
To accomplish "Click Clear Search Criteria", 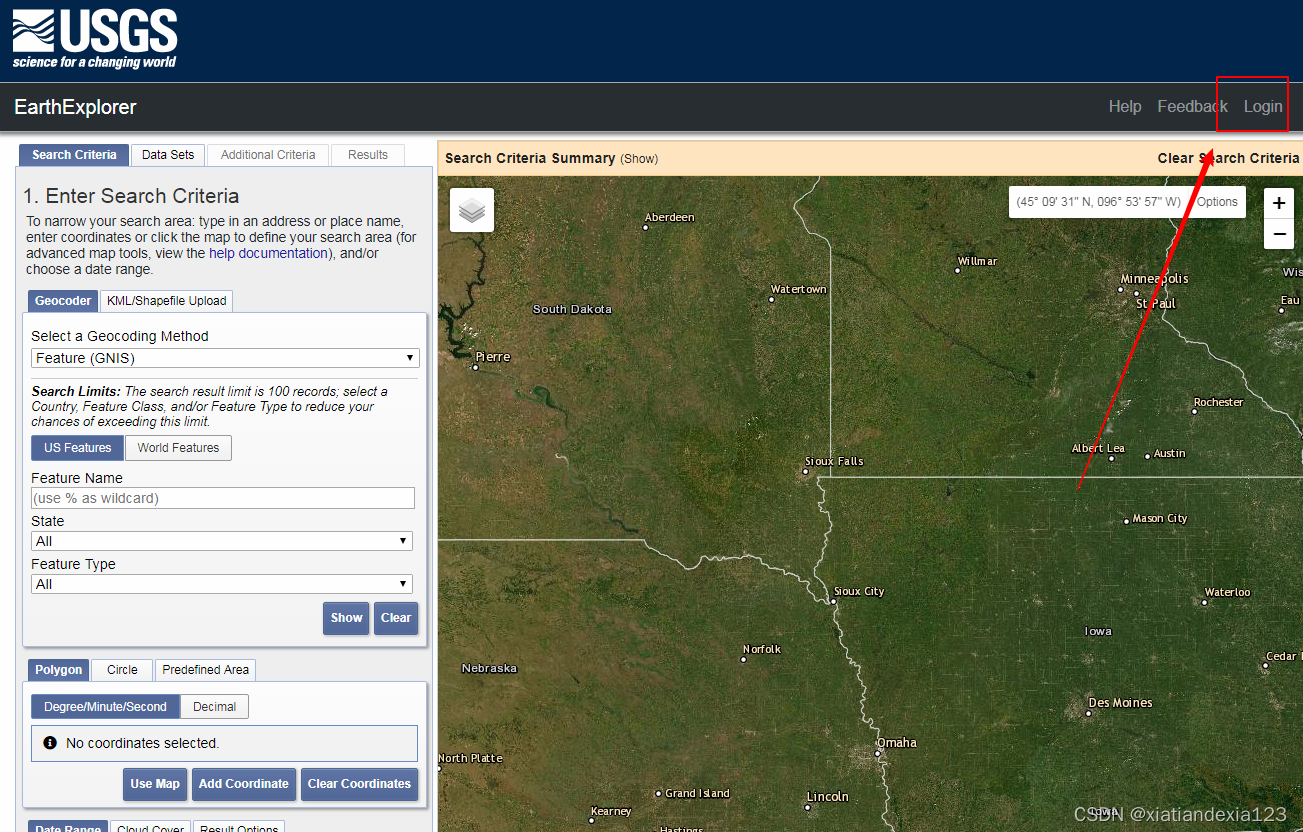I will 1229,158.
